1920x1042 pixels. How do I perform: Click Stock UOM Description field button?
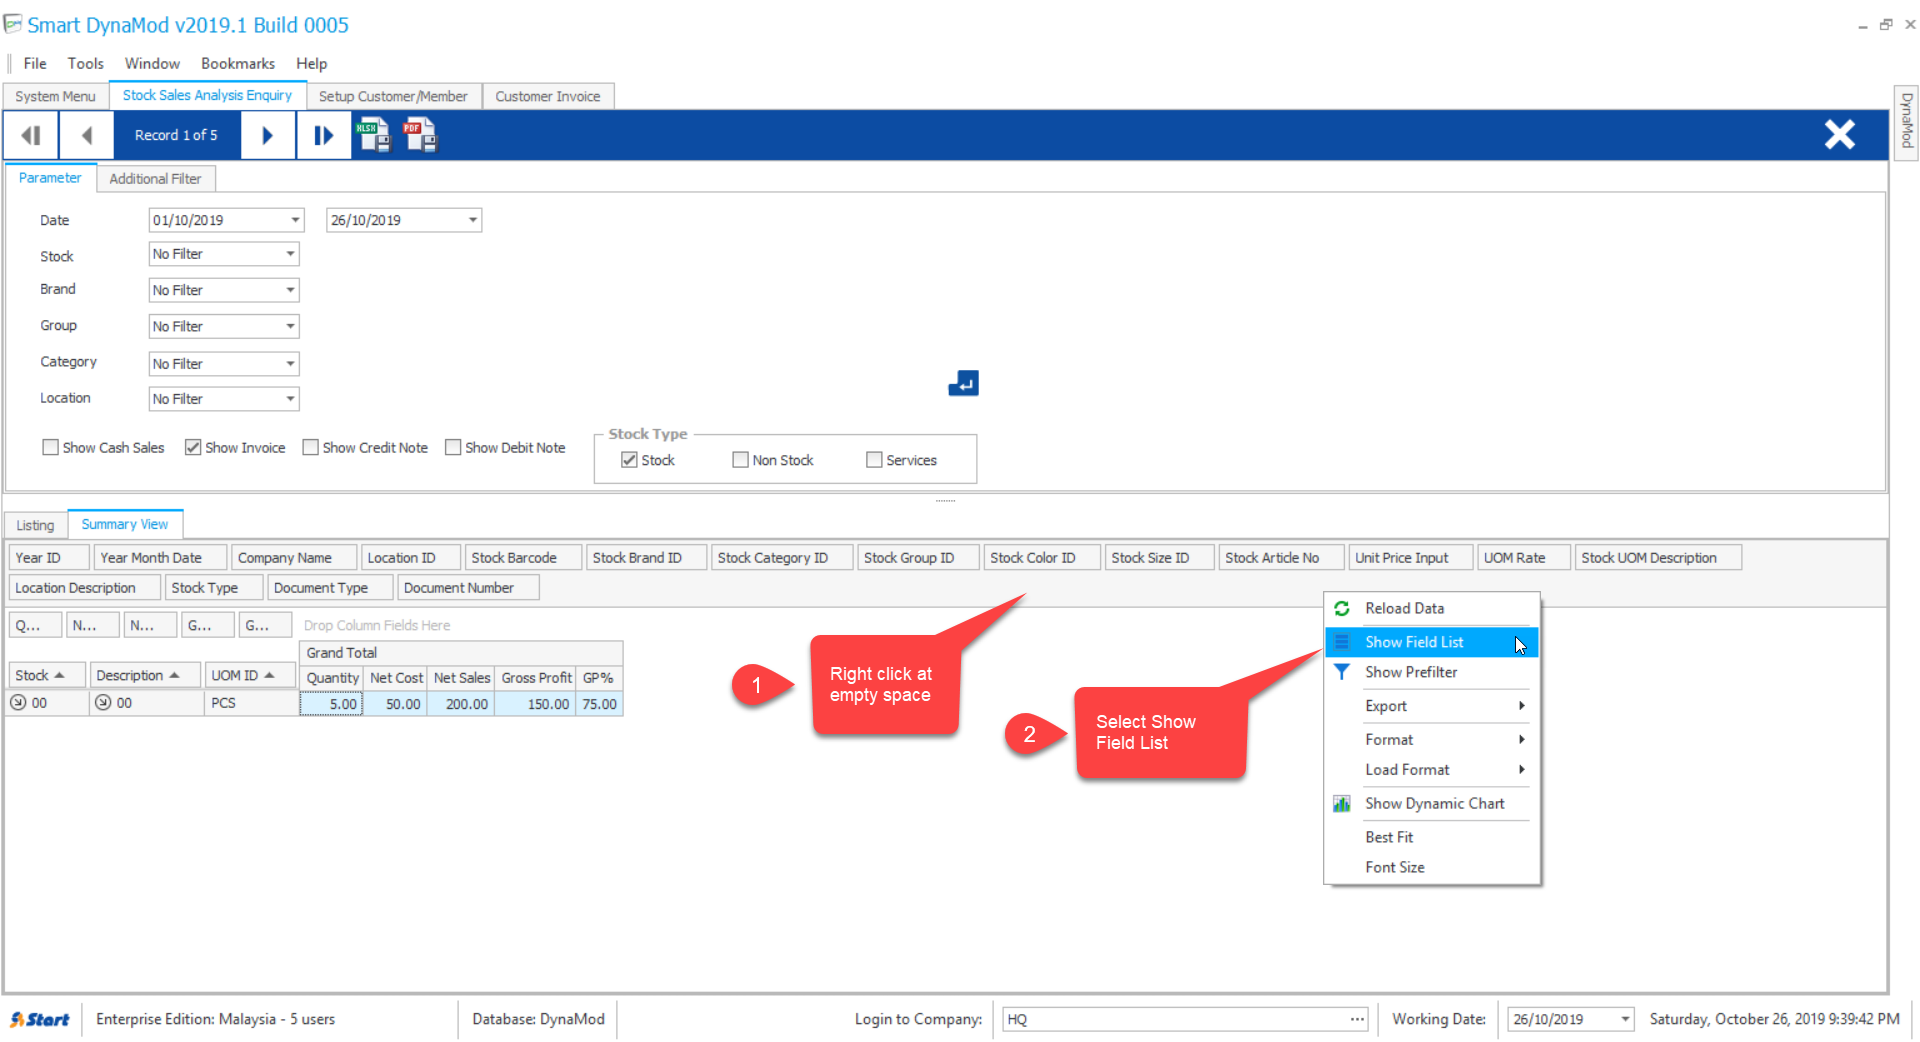(x=1658, y=558)
